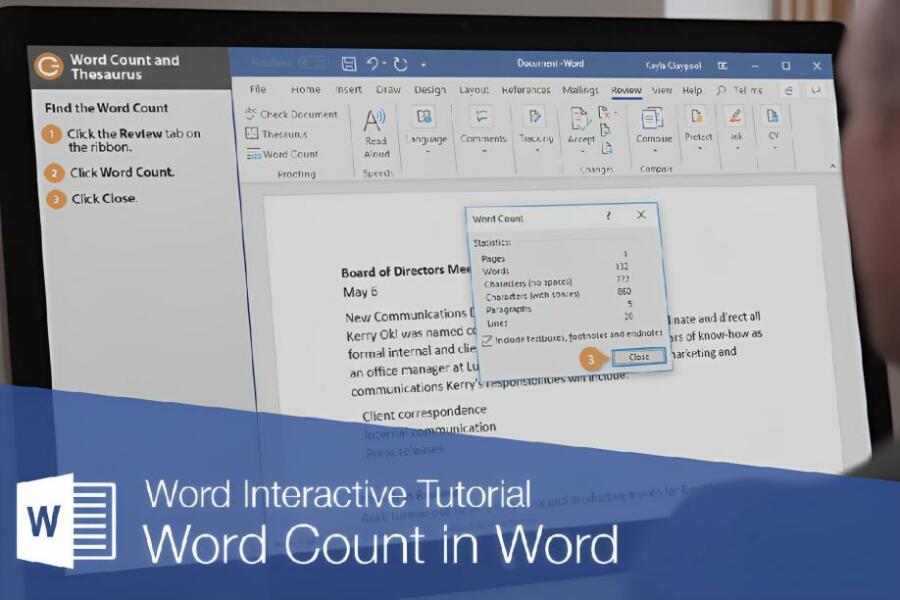Click the 'Words' row in Statistics
This screenshot has width=900, height=600.
(x=555, y=269)
